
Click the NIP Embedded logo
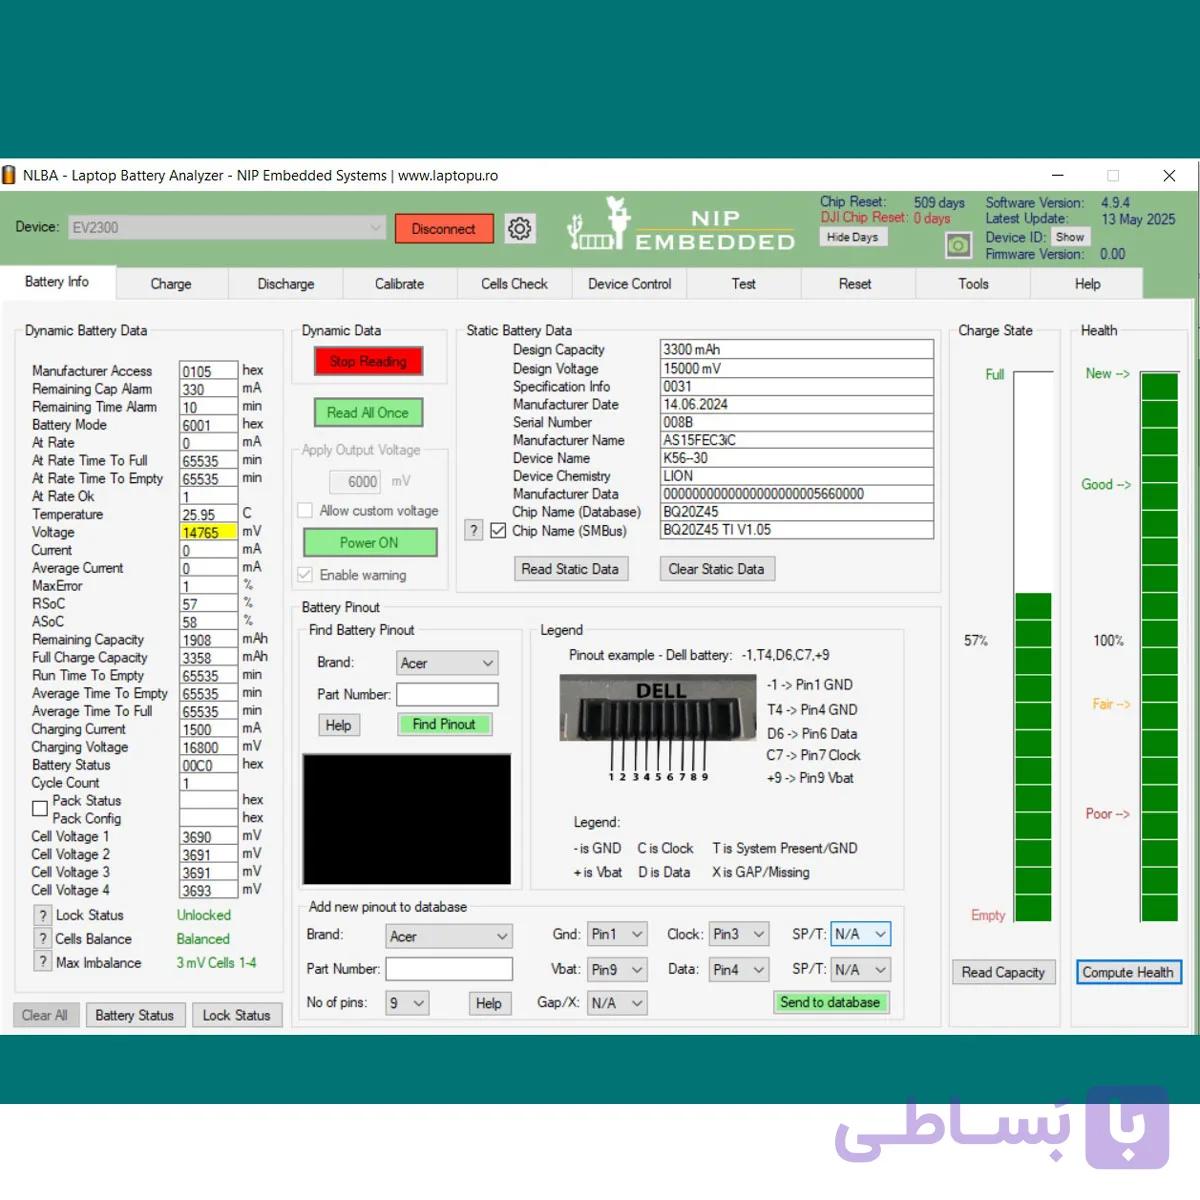pyautogui.click(x=681, y=226)
